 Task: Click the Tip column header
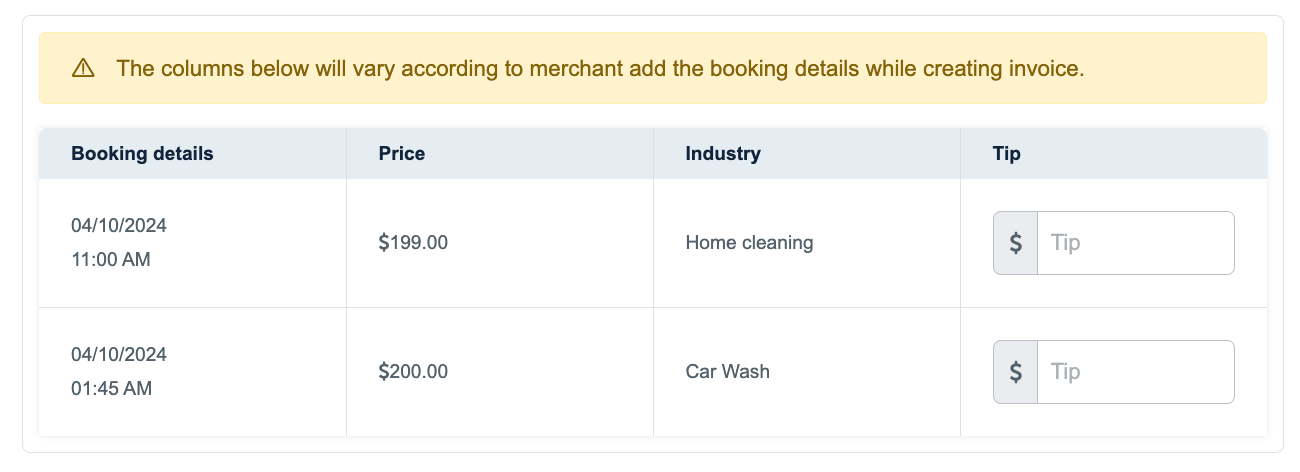point(1006,154)
